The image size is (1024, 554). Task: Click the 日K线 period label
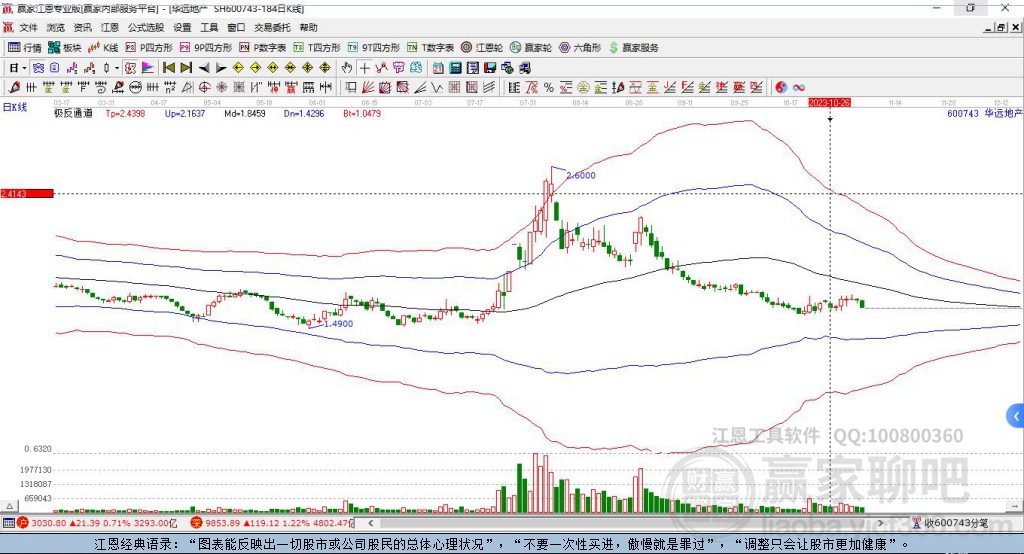pos(14,107)
